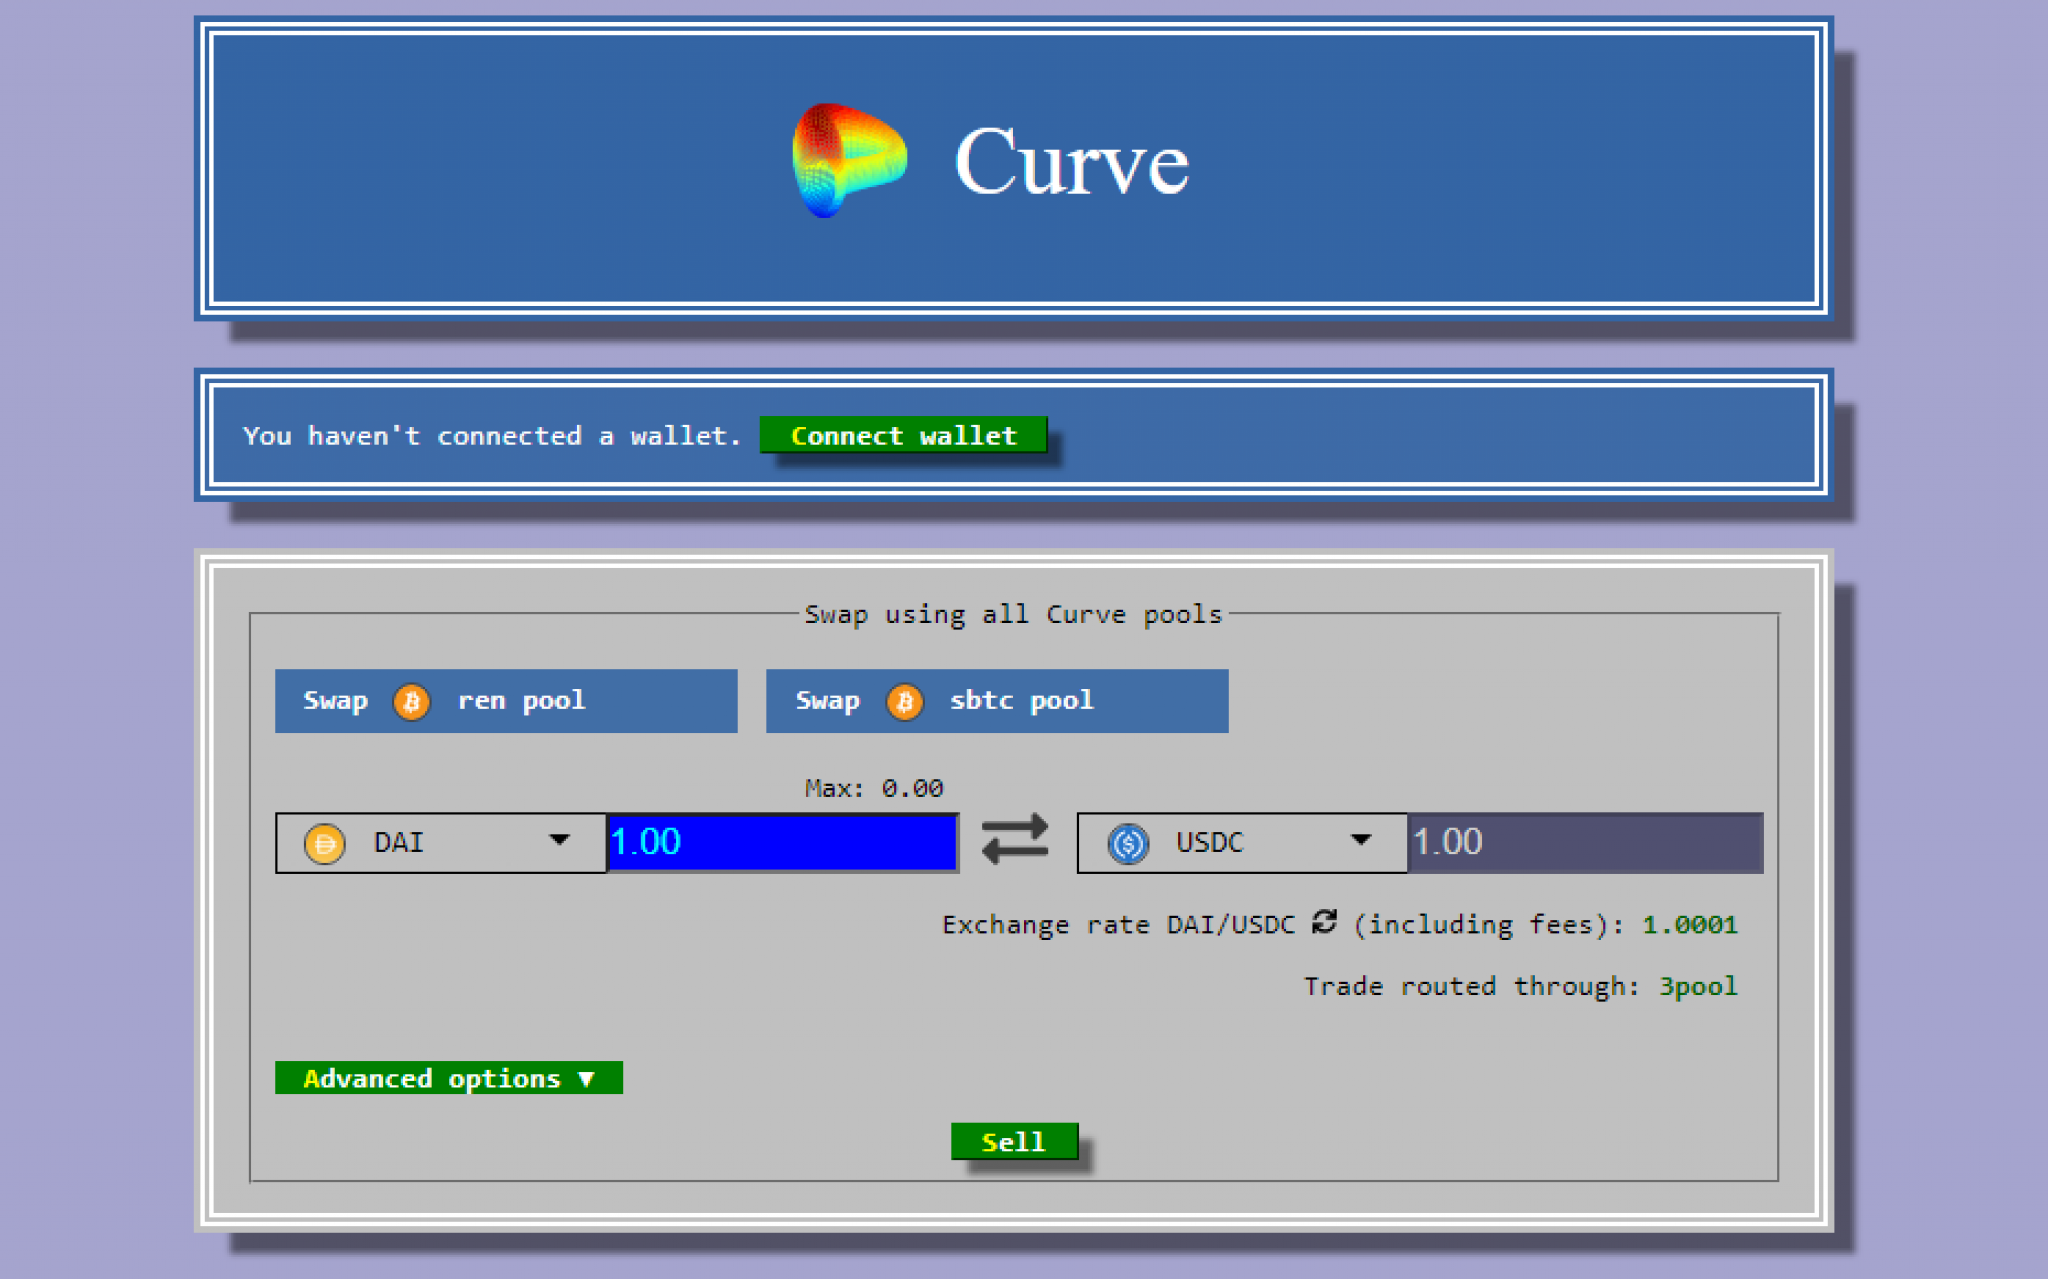Click the 3pool route link
Image resolution: width=2048 pixels, height=1279 pixels.
[1697, 986]
